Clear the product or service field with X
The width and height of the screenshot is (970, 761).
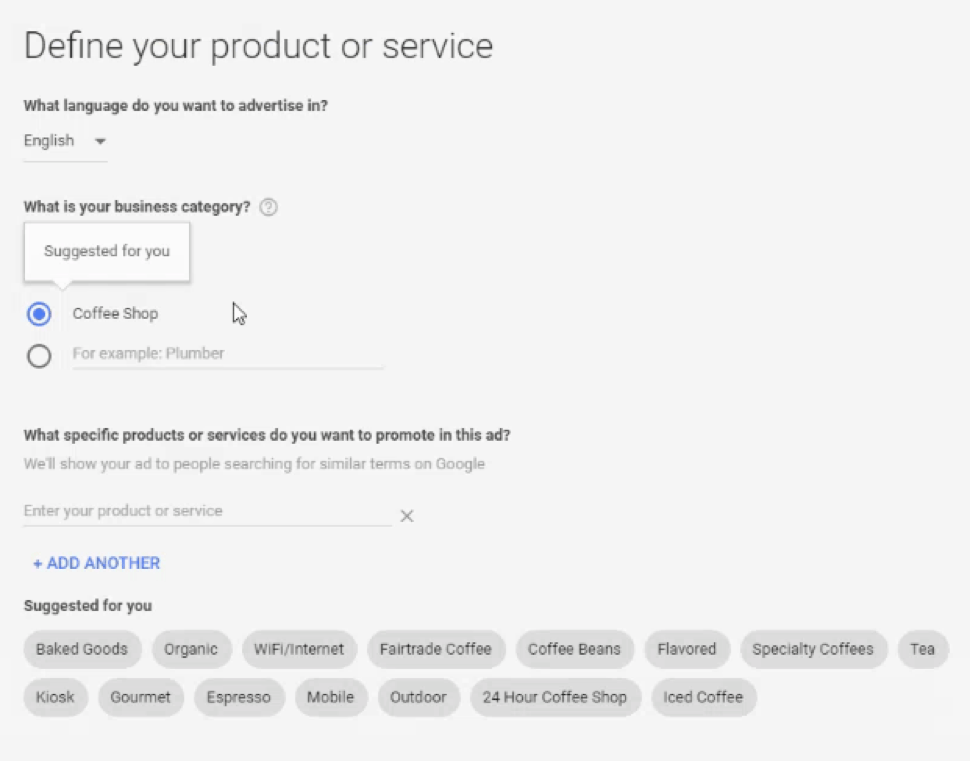pyautogui.click(x=407, y=516)
